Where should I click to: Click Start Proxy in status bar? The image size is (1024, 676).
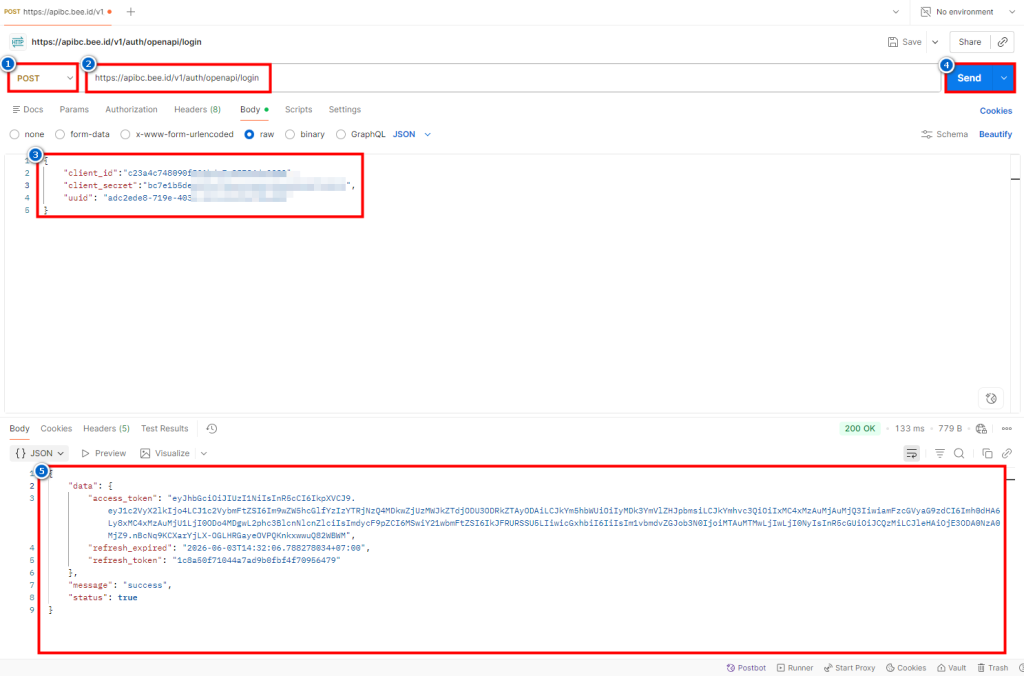pos(849,668)
